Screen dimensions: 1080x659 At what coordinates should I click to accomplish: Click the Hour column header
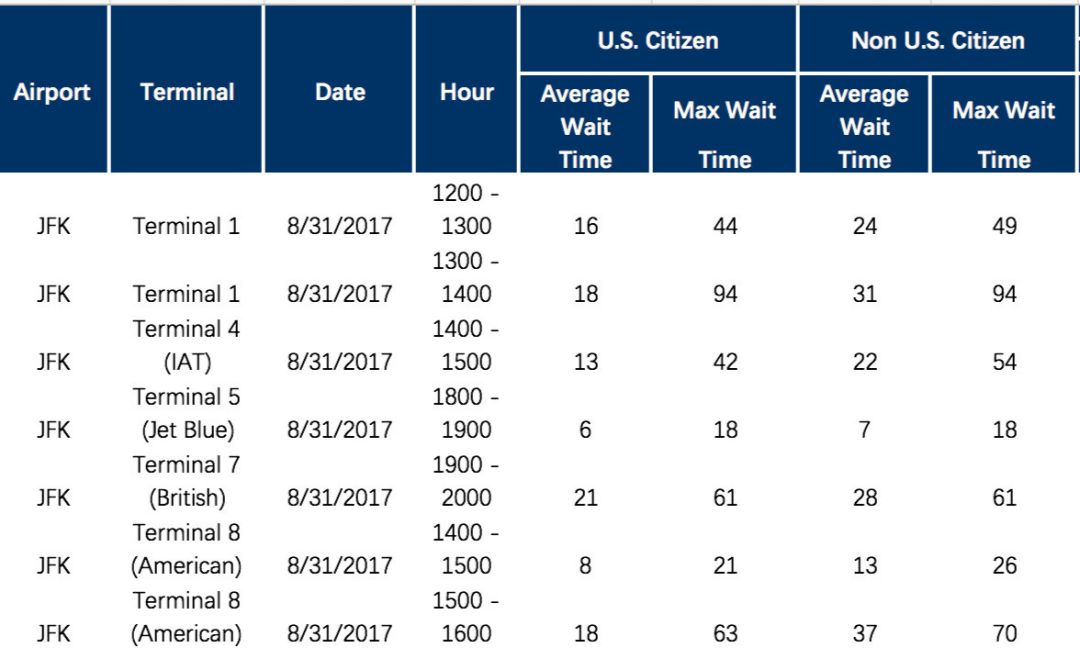click(x=467, y=92)
